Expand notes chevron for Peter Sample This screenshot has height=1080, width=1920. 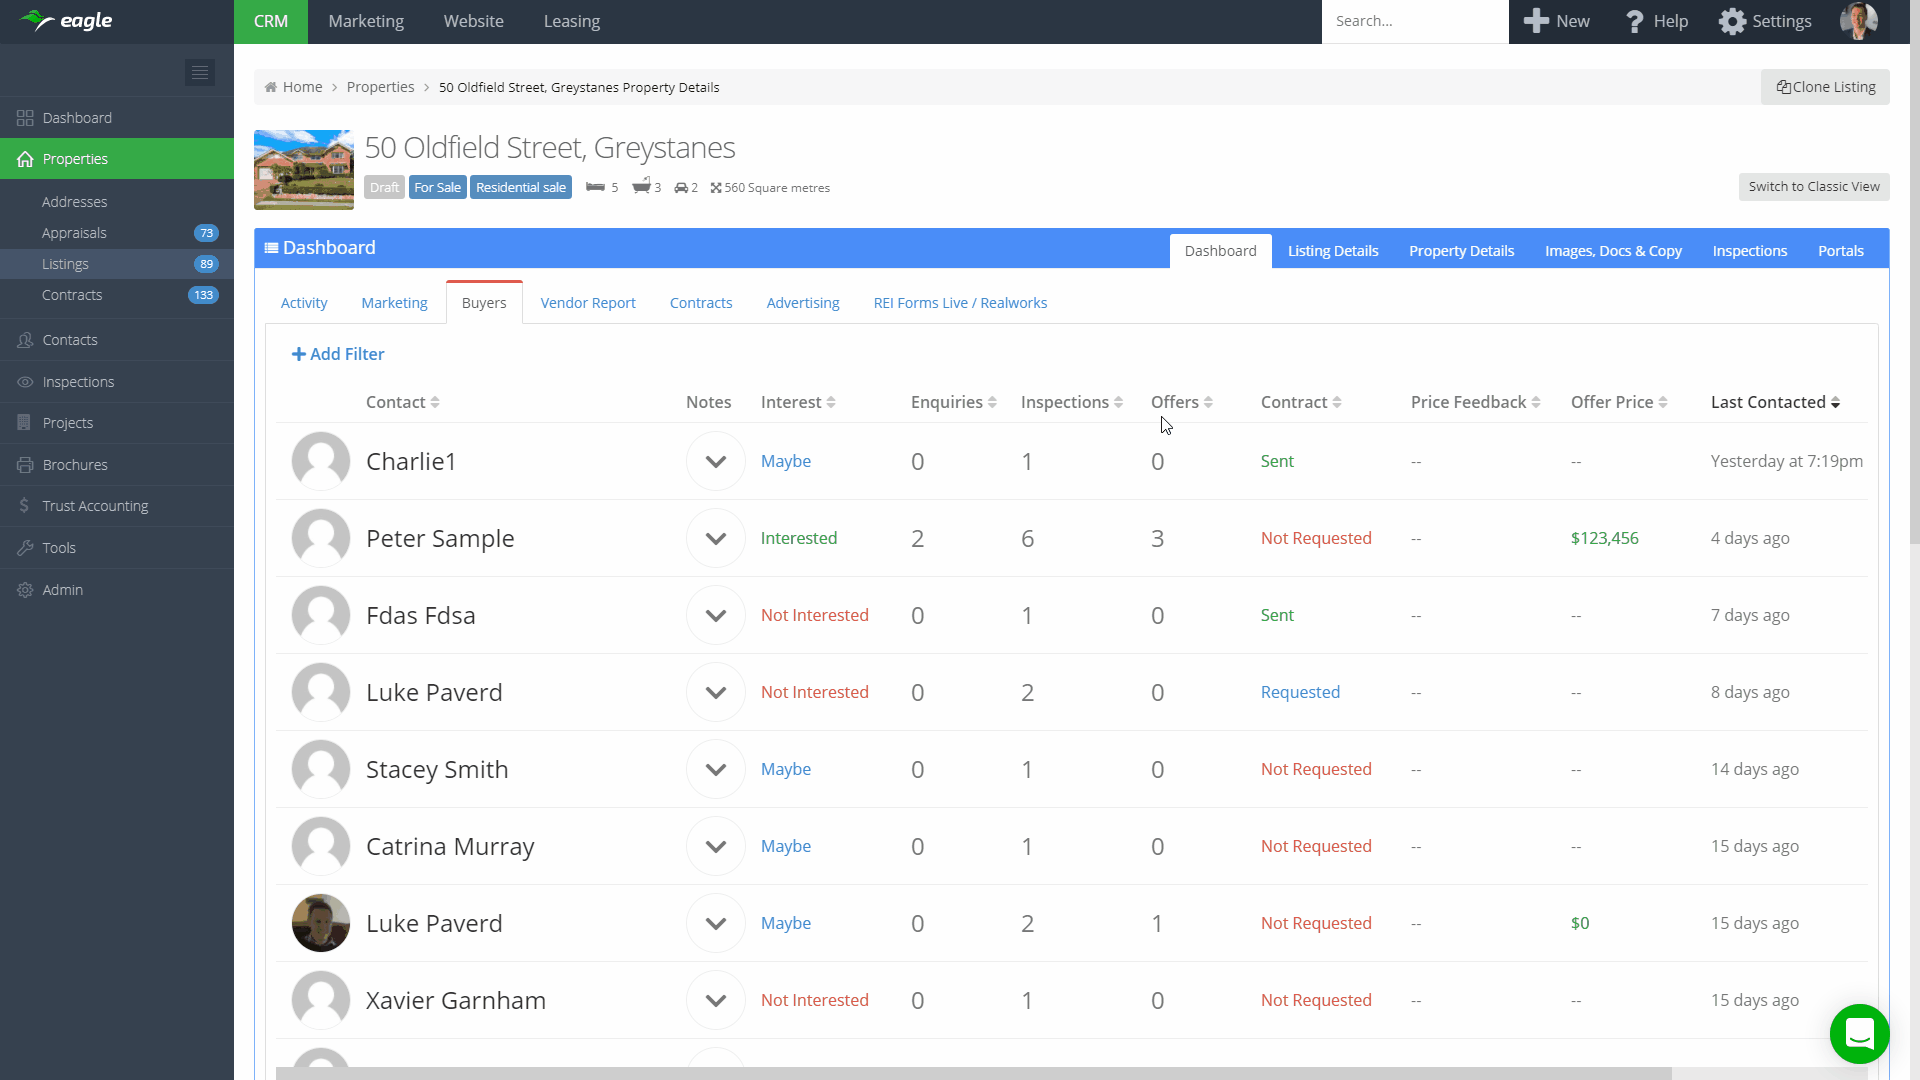[x=715, y=538]
